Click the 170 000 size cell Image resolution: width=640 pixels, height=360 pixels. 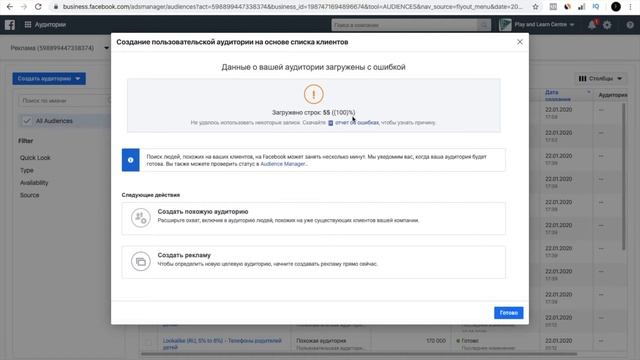(436, 340)
